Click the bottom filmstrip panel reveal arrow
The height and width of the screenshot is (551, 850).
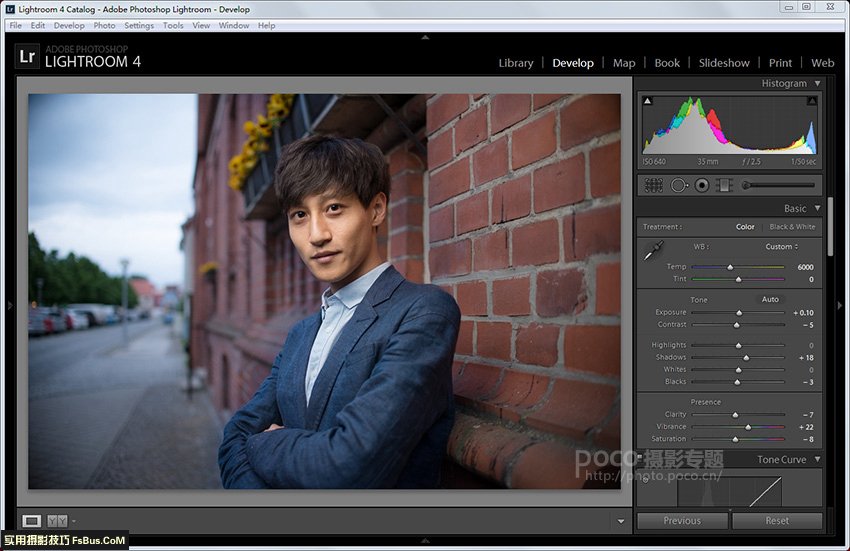tap(425, 541)
